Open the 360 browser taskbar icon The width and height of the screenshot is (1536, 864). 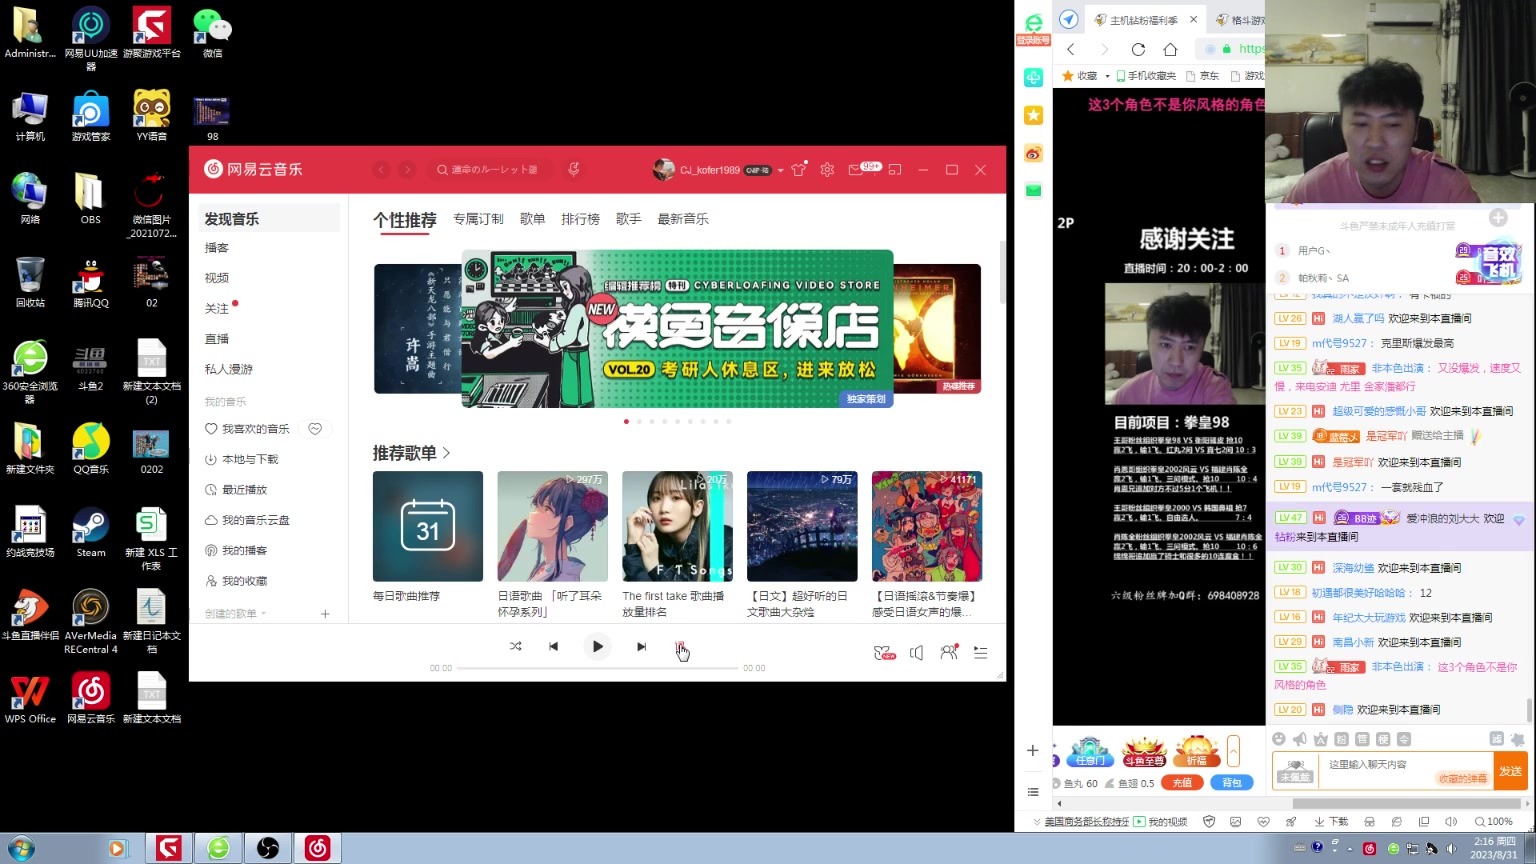pyautogui.click(x=218, y=849)
